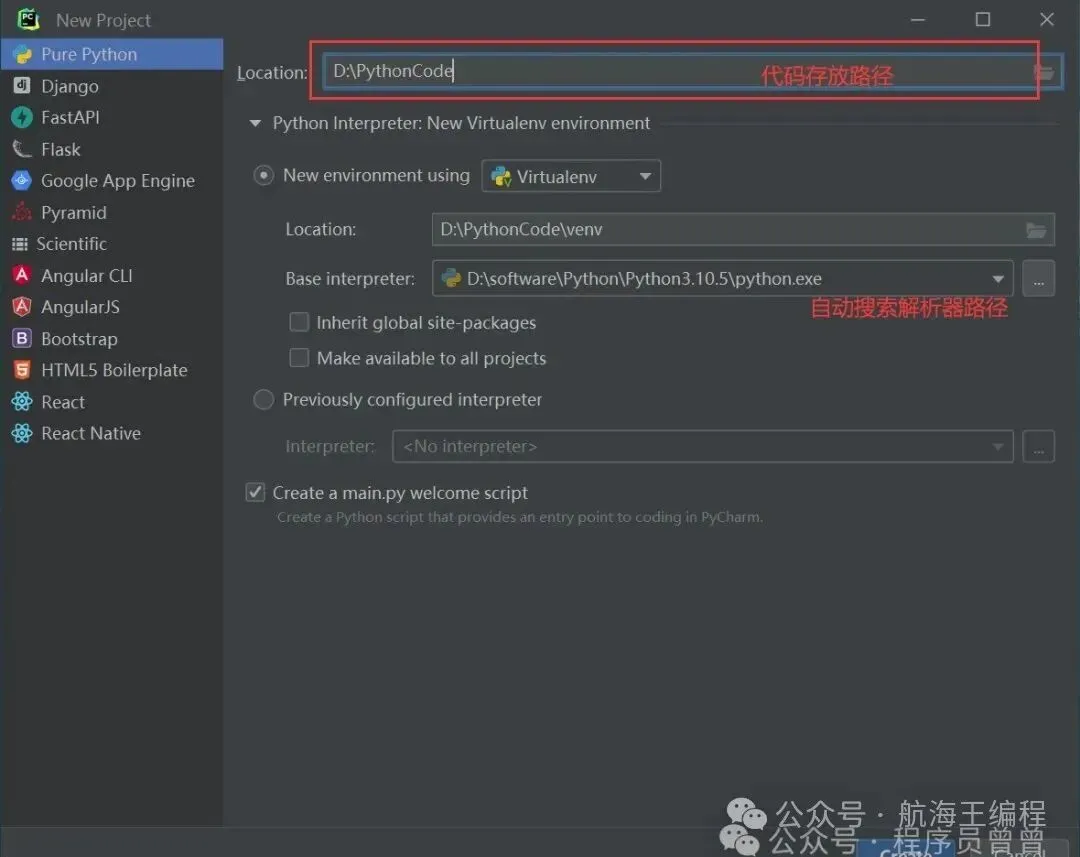Click the Pyramid framework icon

click(22, 211)
